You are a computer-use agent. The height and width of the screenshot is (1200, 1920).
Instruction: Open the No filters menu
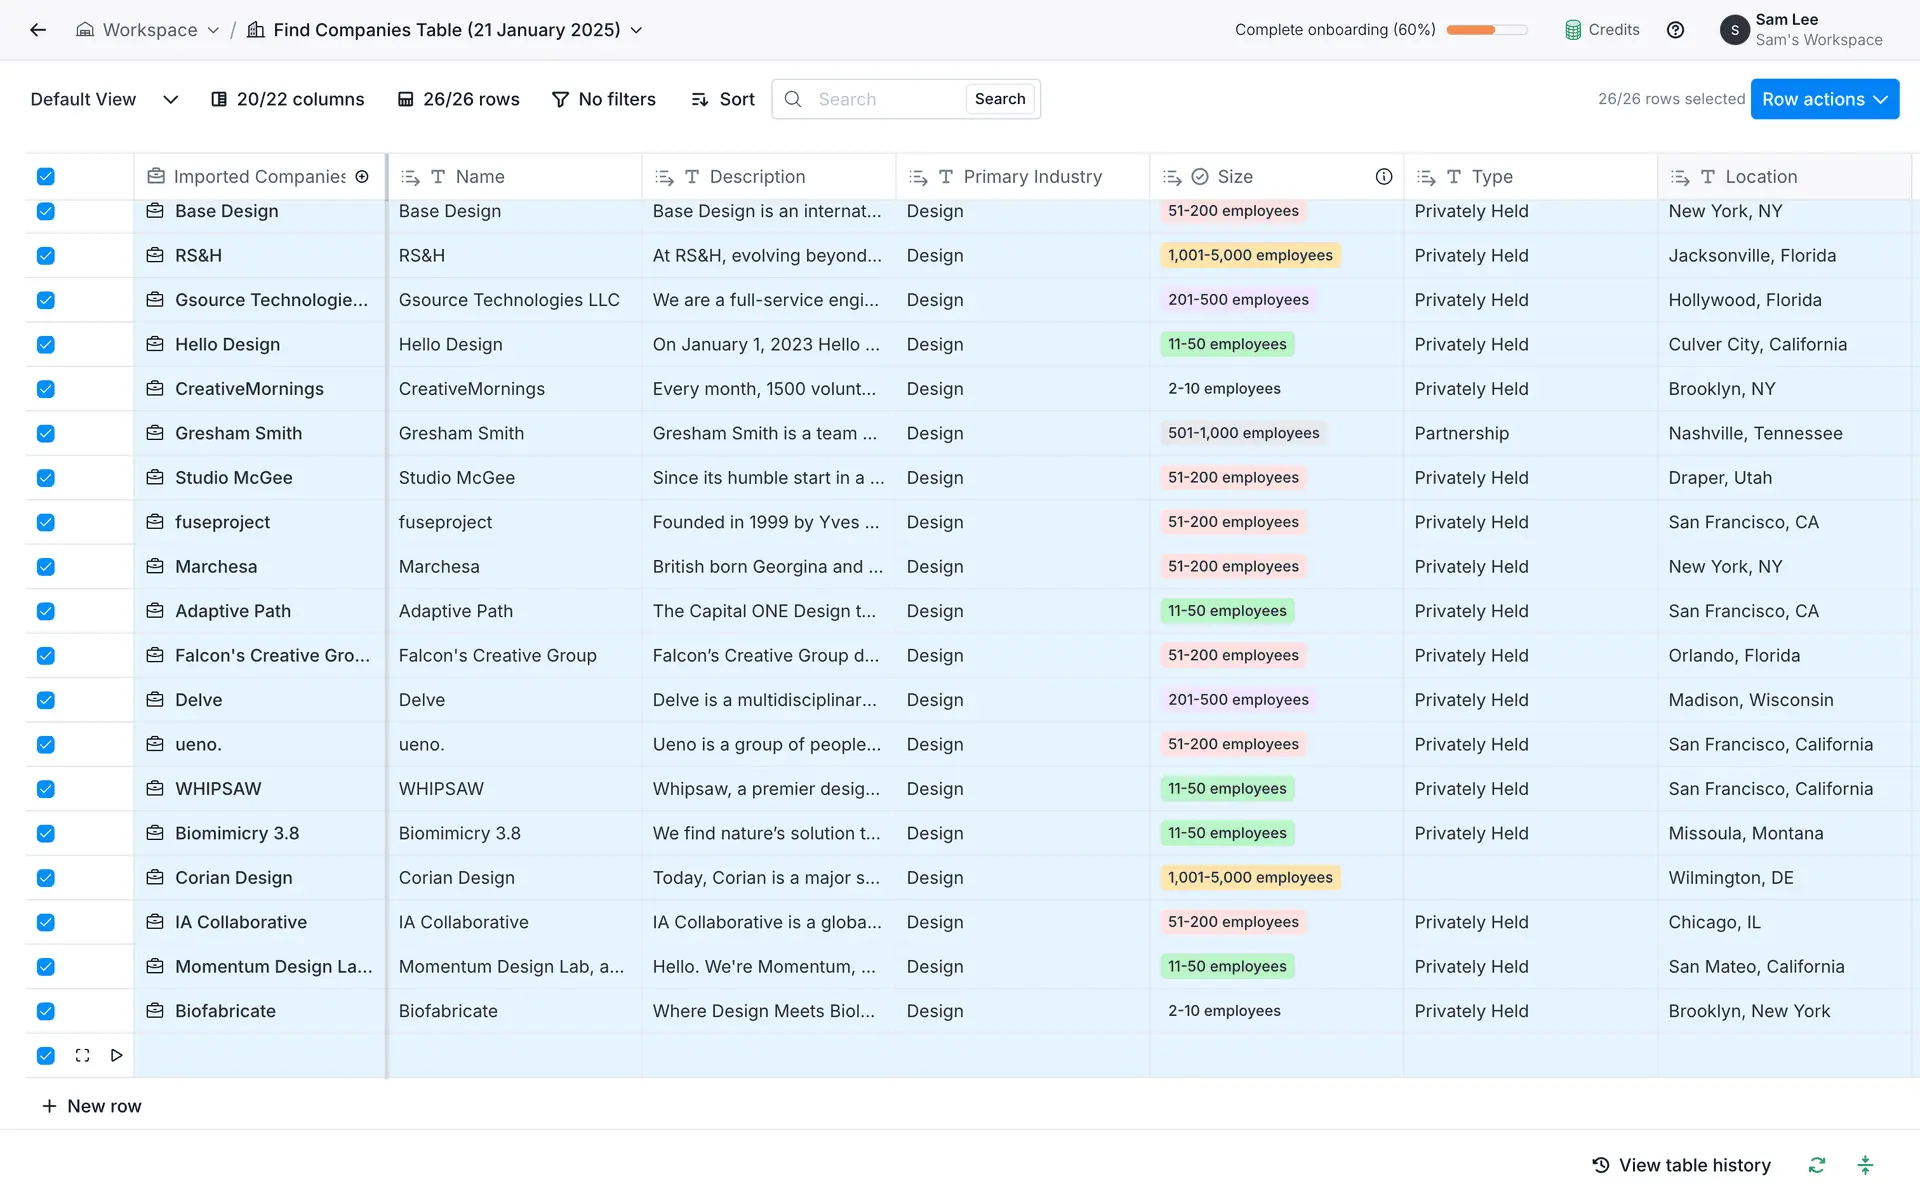604,99
